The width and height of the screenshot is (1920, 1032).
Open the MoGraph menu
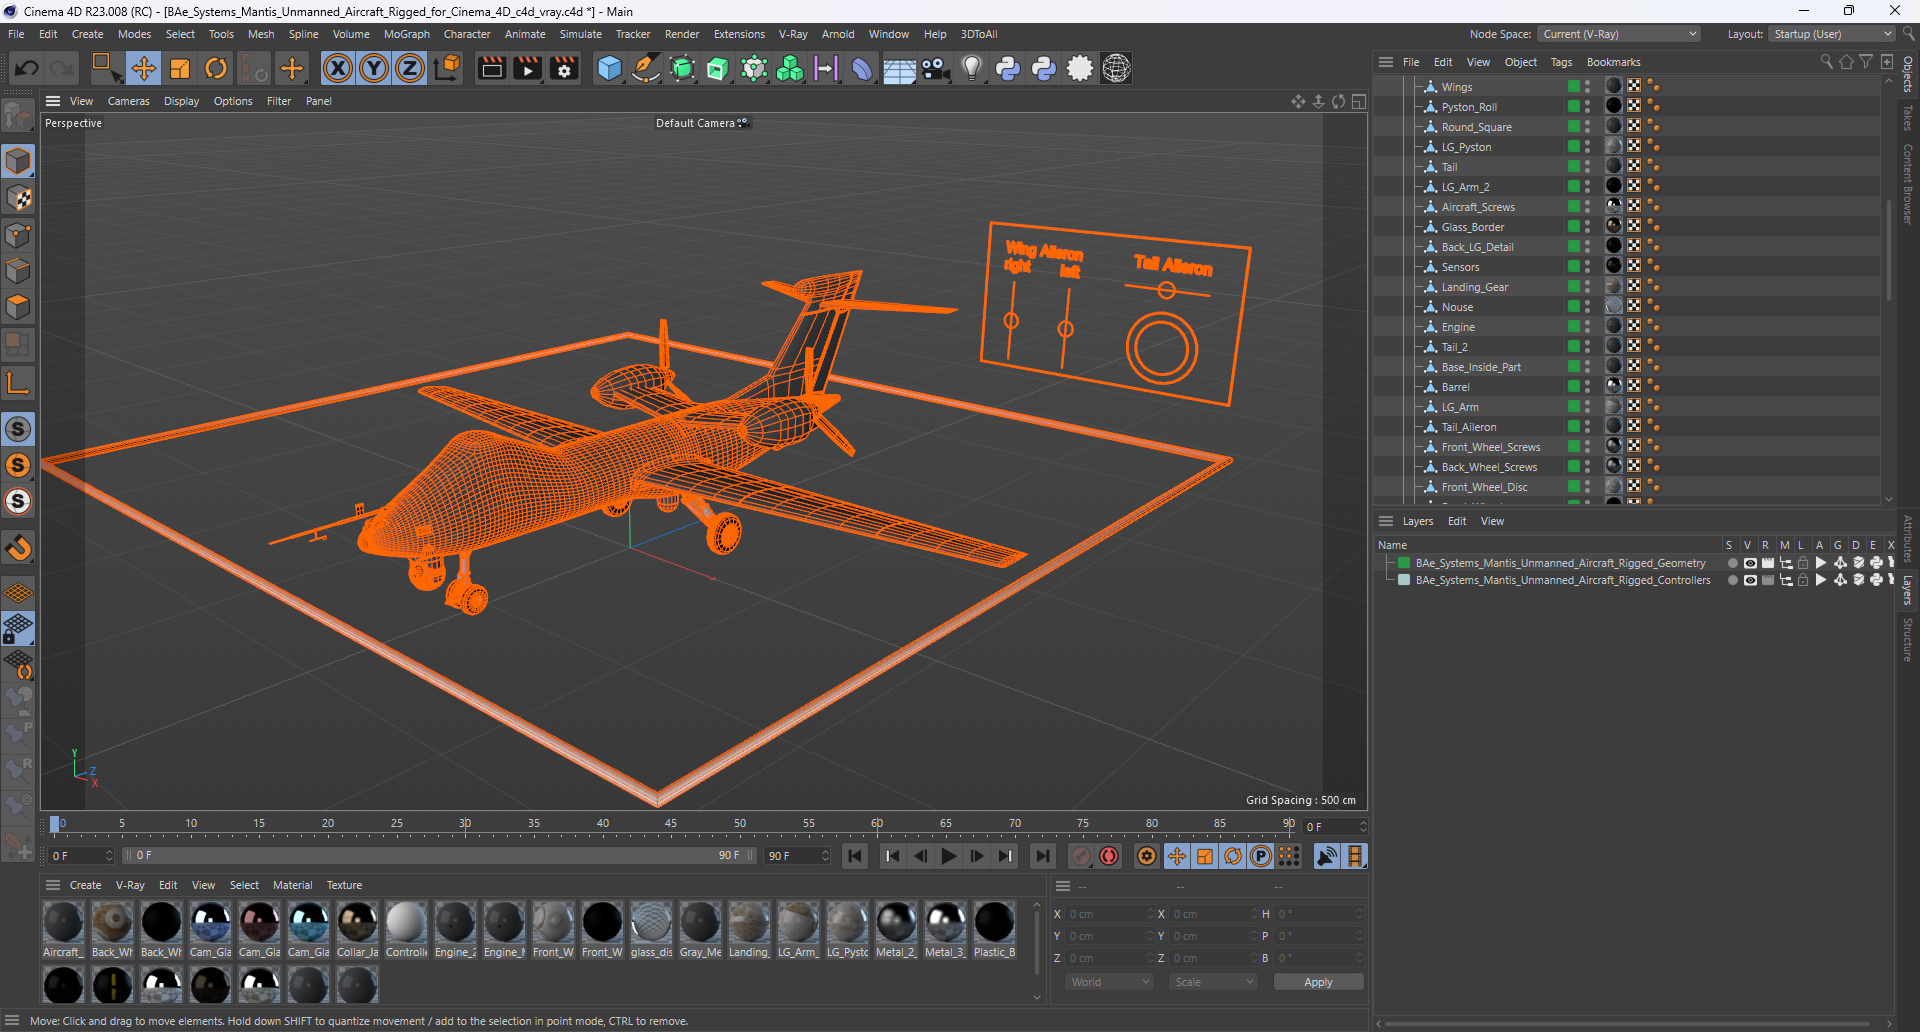[x=406, y=34]
